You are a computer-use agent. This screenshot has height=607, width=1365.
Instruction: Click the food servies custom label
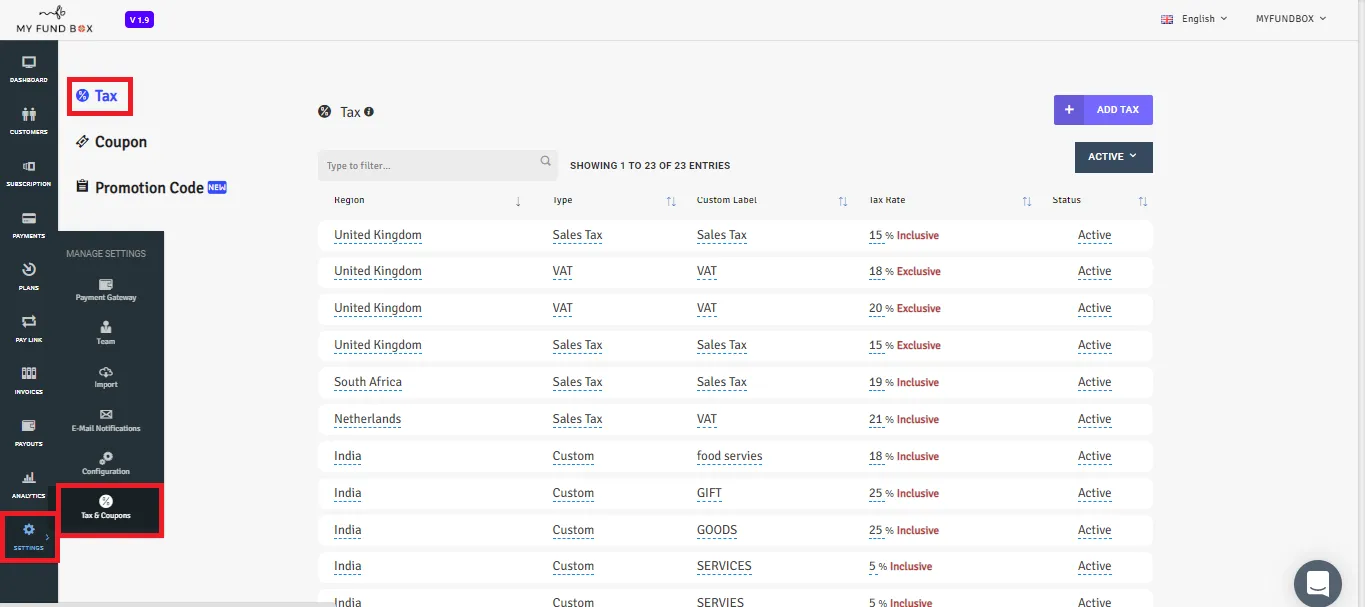coord(730,456)
